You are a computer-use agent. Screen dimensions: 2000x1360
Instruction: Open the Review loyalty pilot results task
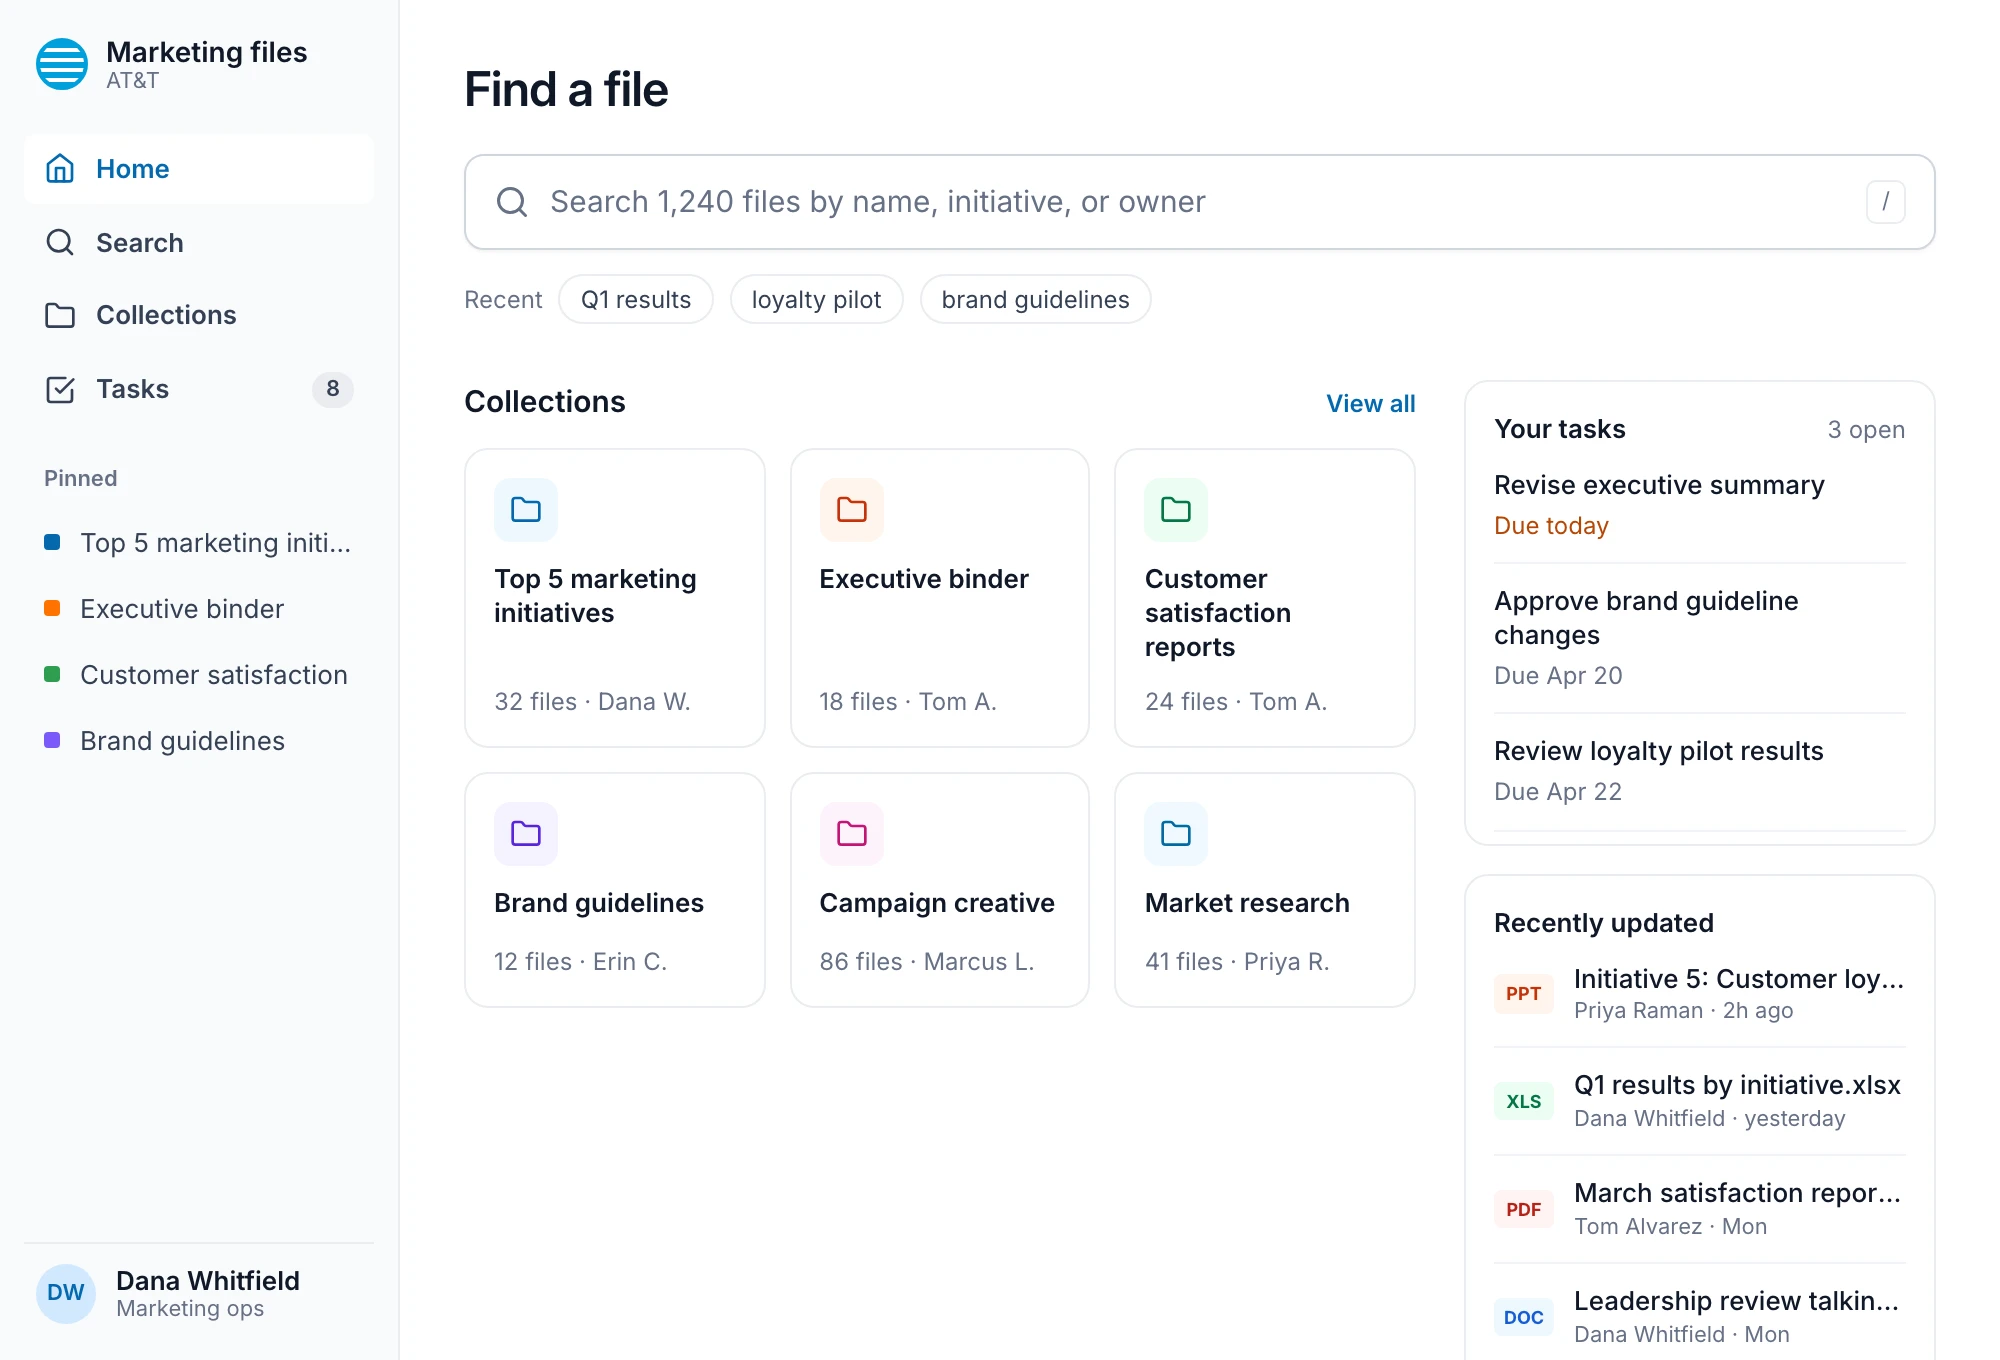(1699, 771)
